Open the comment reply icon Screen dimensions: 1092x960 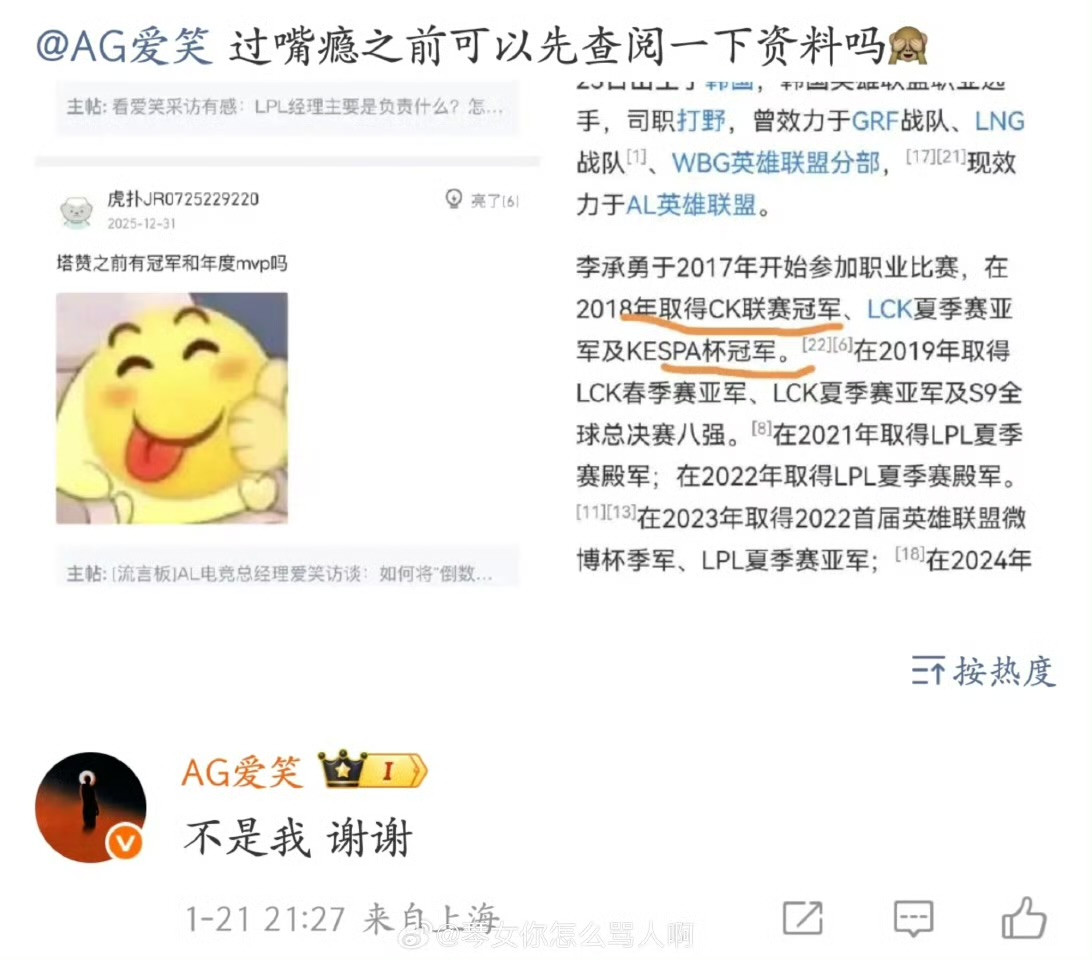click(x=913, y=918)
